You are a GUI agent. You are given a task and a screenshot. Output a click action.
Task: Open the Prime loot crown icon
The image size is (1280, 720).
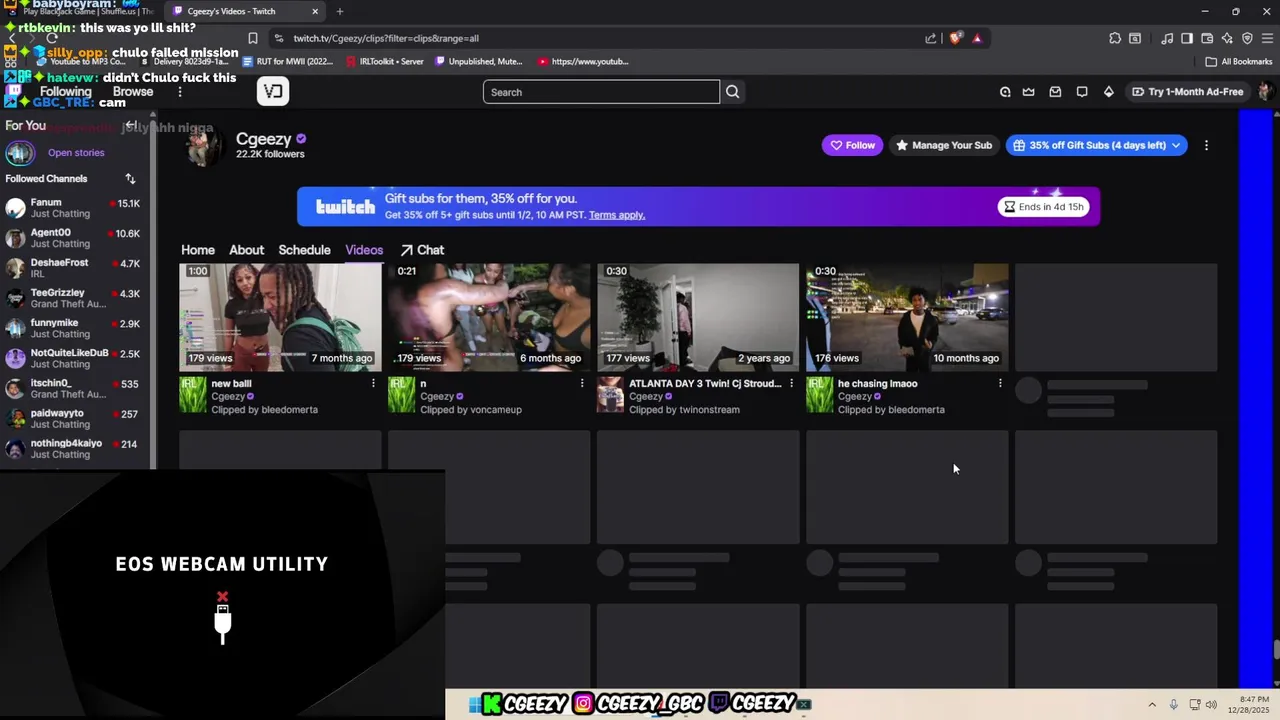click(x=1028, y=92)
